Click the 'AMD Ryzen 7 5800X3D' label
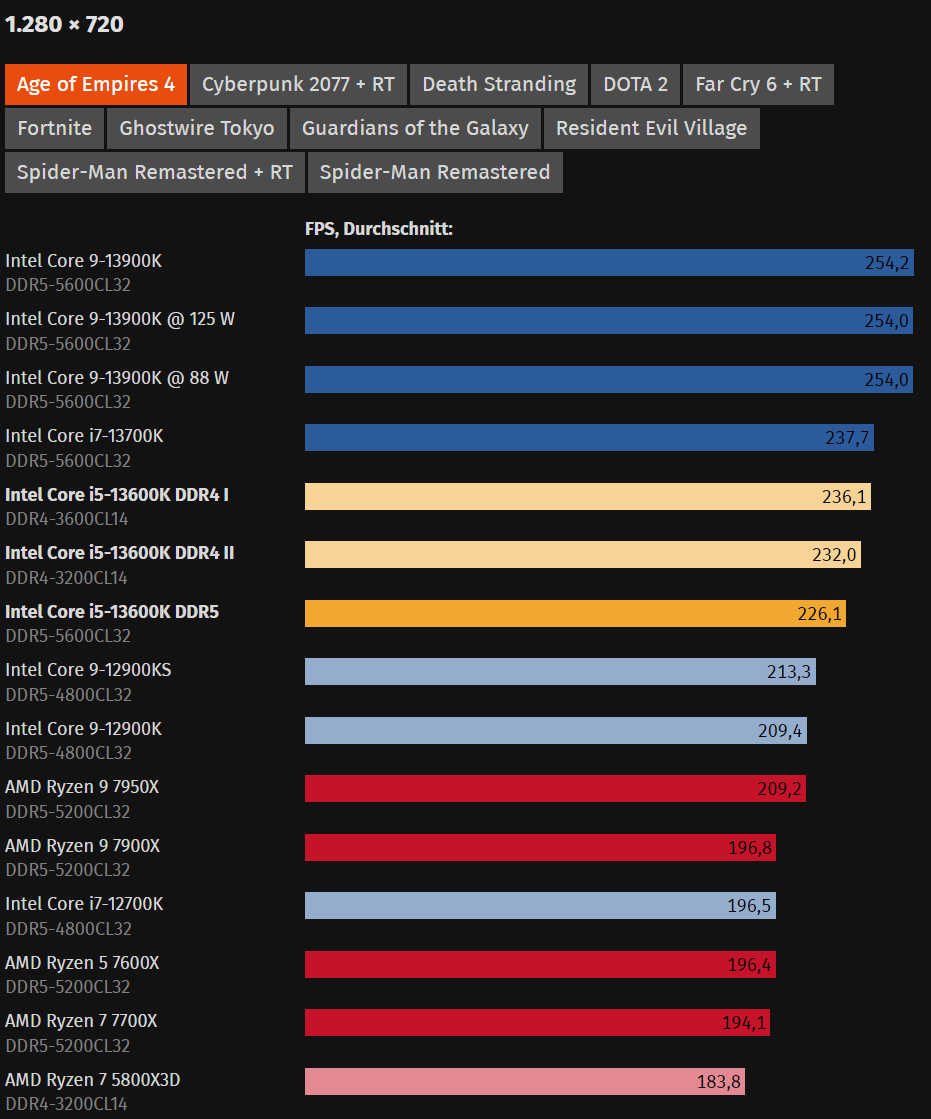 tap(93, 1080)
